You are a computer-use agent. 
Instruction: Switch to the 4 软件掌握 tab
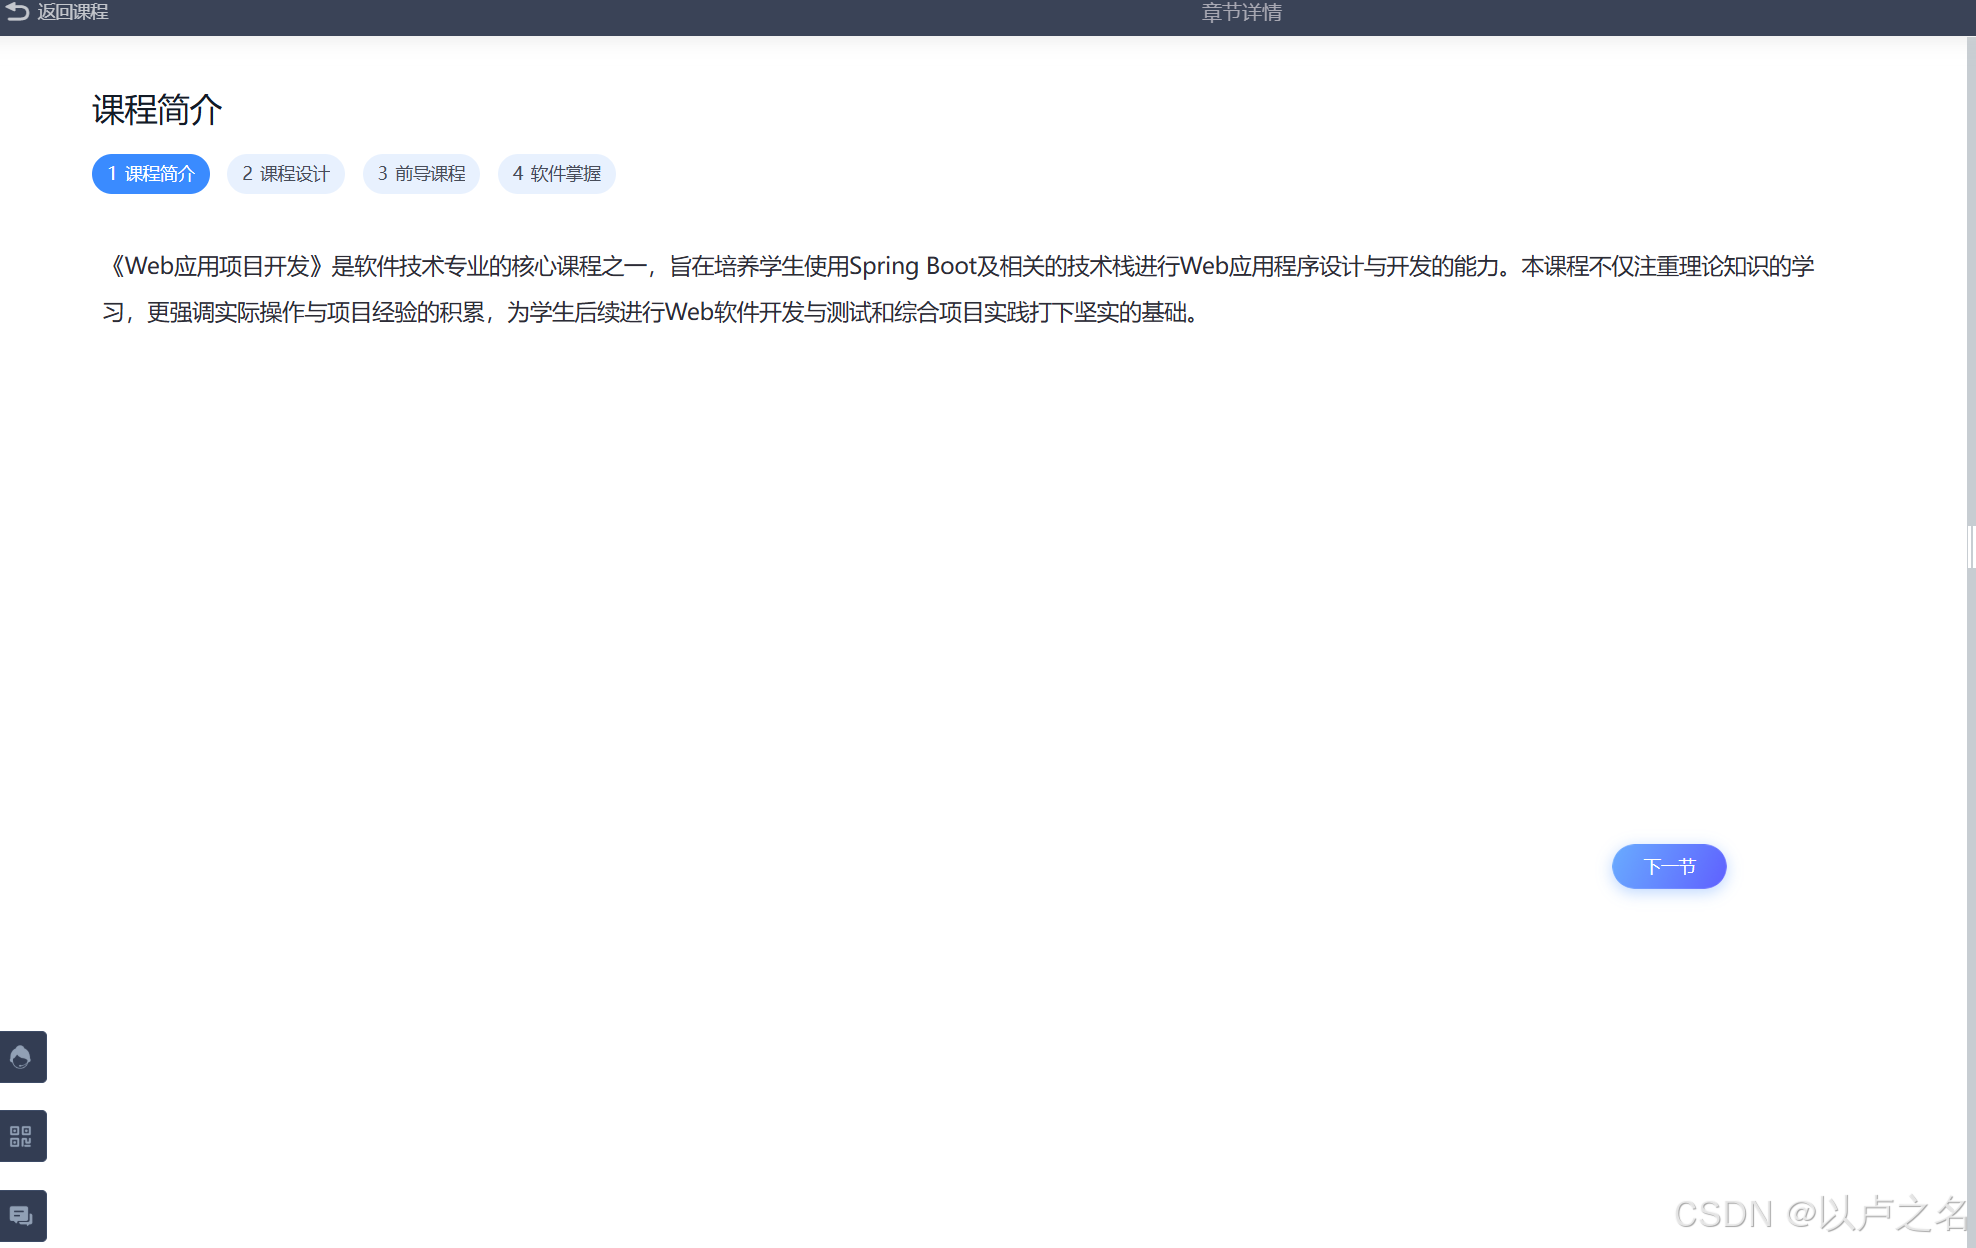[x=556, y=174]
